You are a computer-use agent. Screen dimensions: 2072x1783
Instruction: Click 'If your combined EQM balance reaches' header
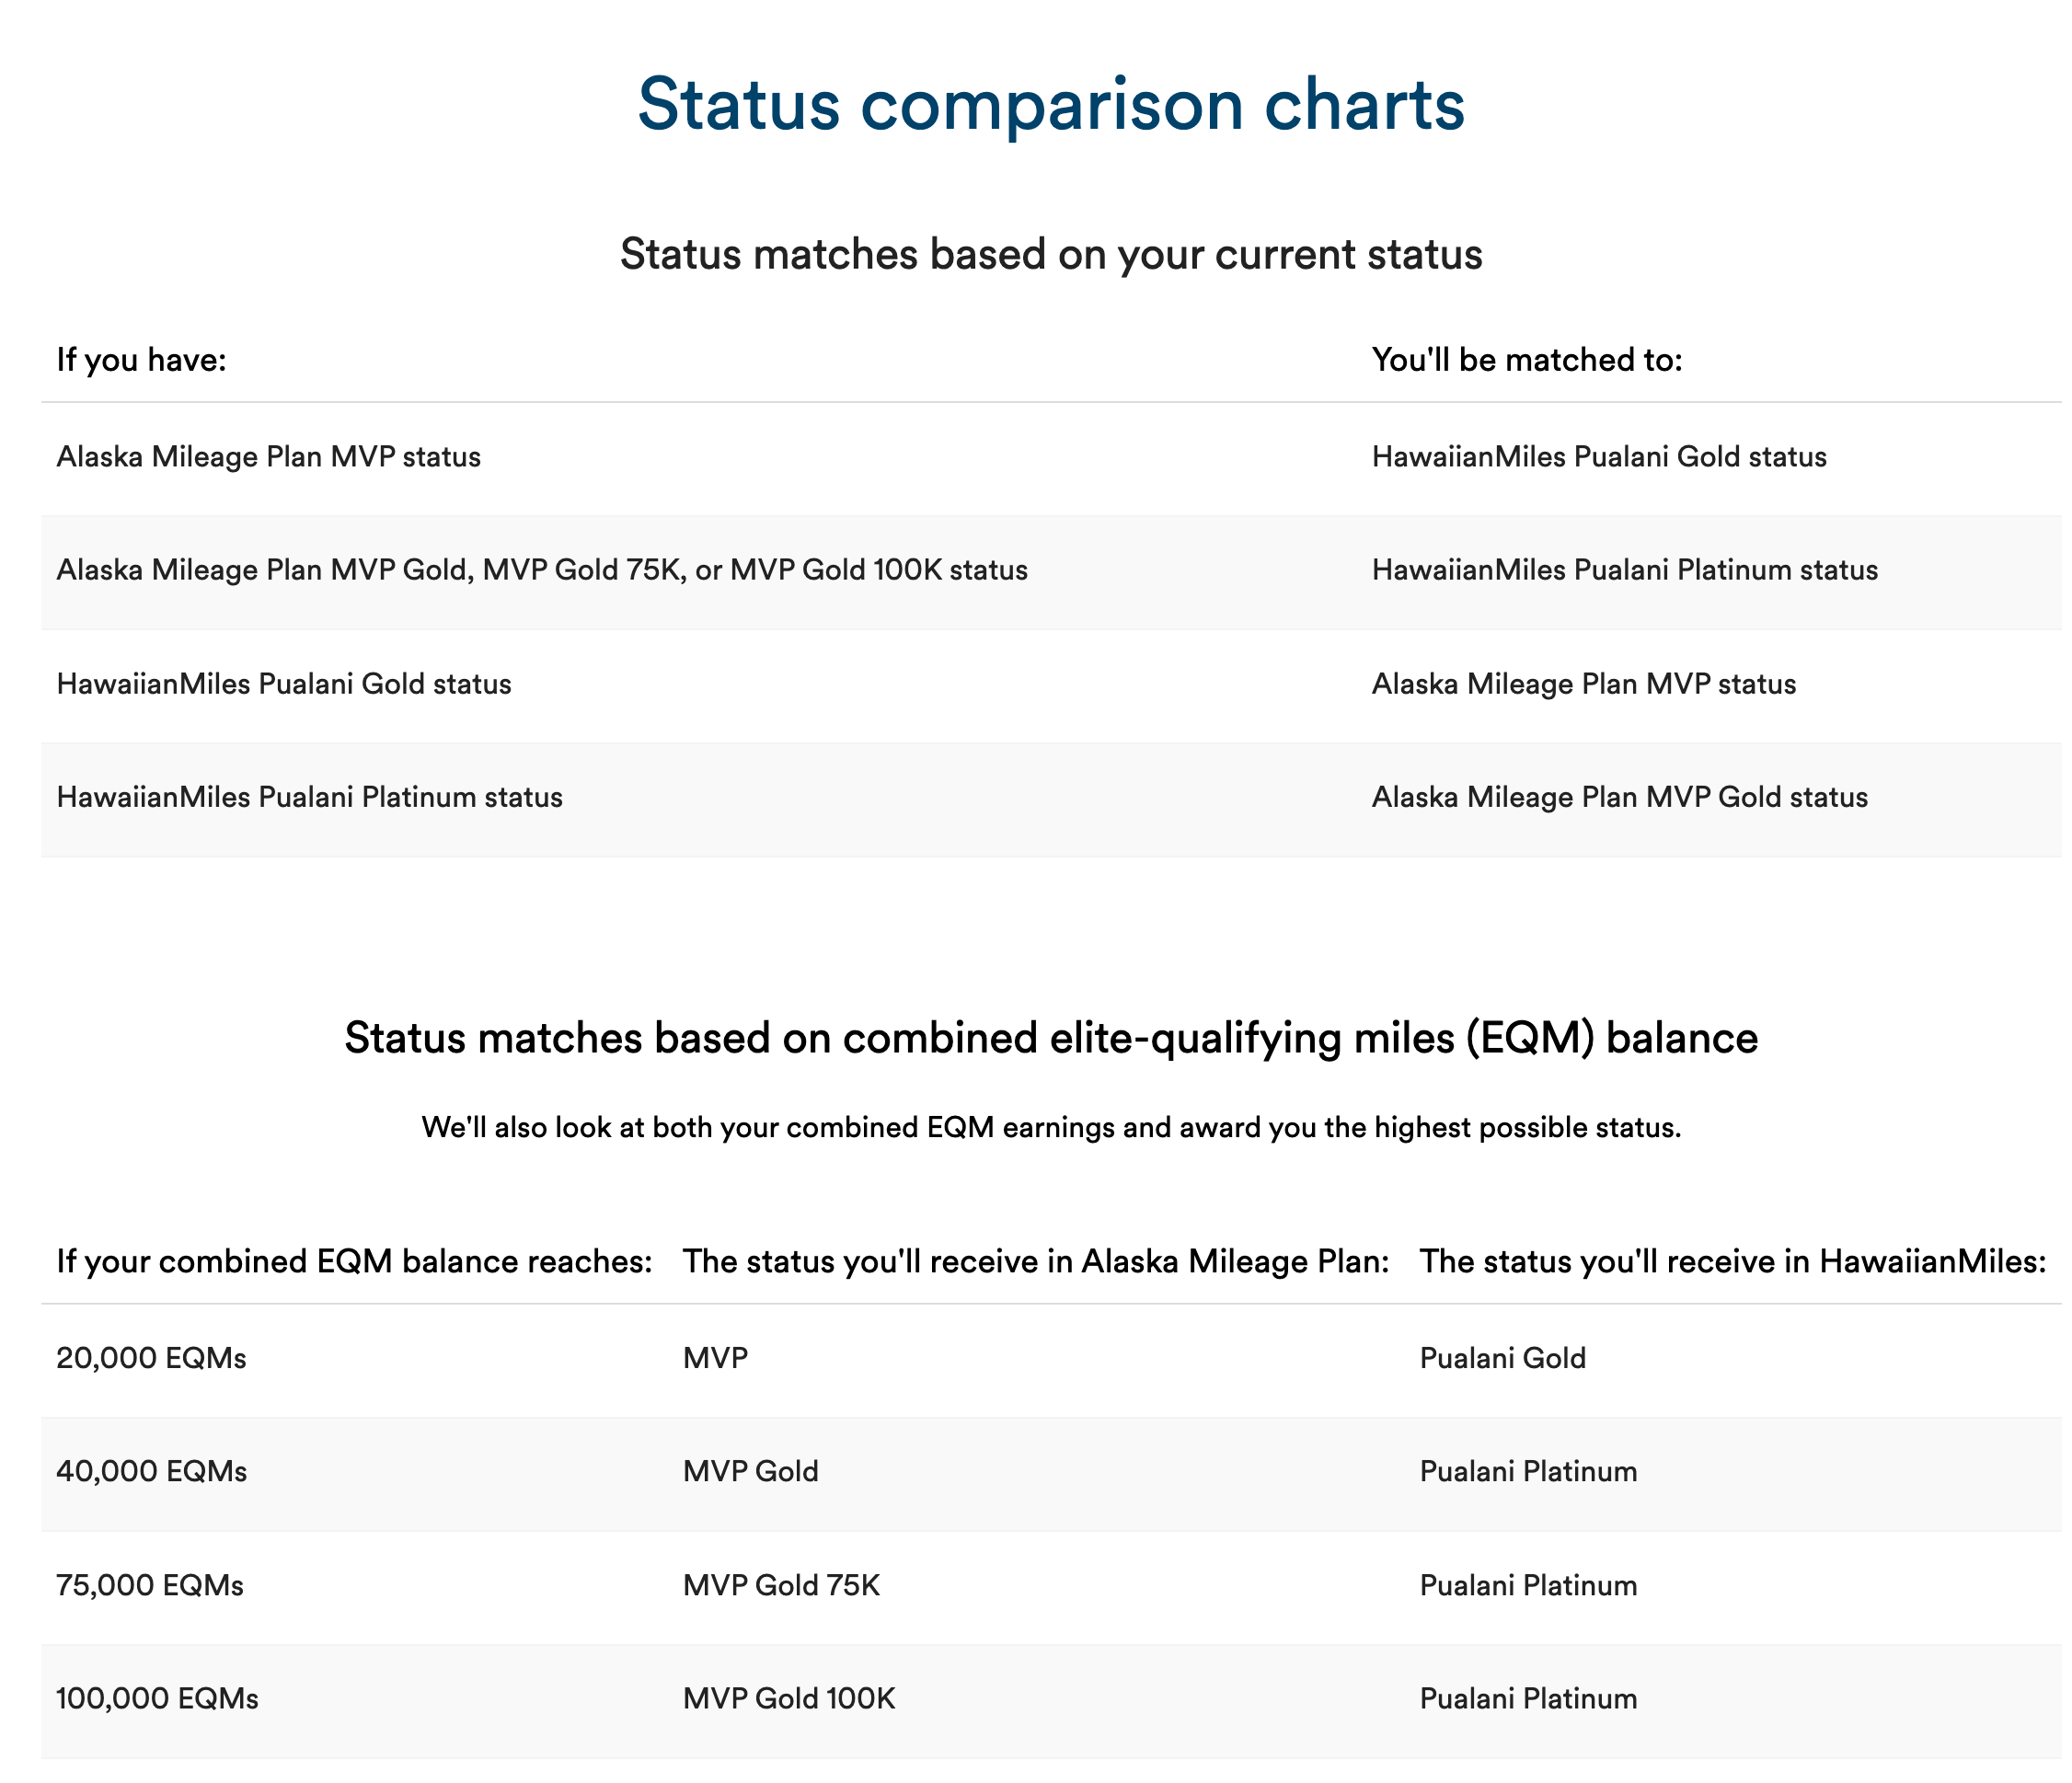pos(354,1261)
